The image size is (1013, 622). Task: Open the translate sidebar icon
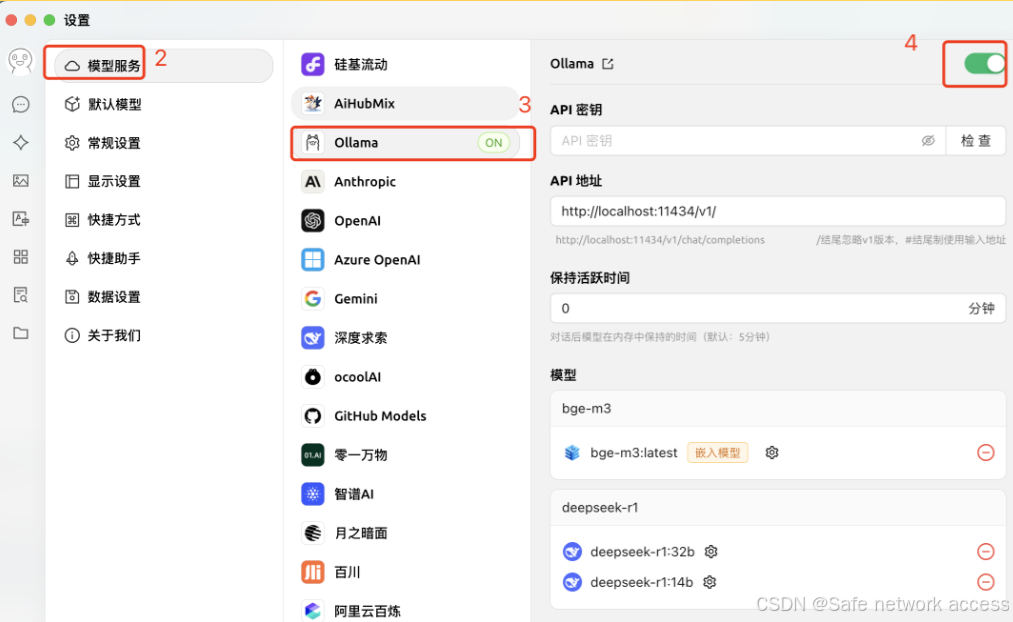coord(21,219)
